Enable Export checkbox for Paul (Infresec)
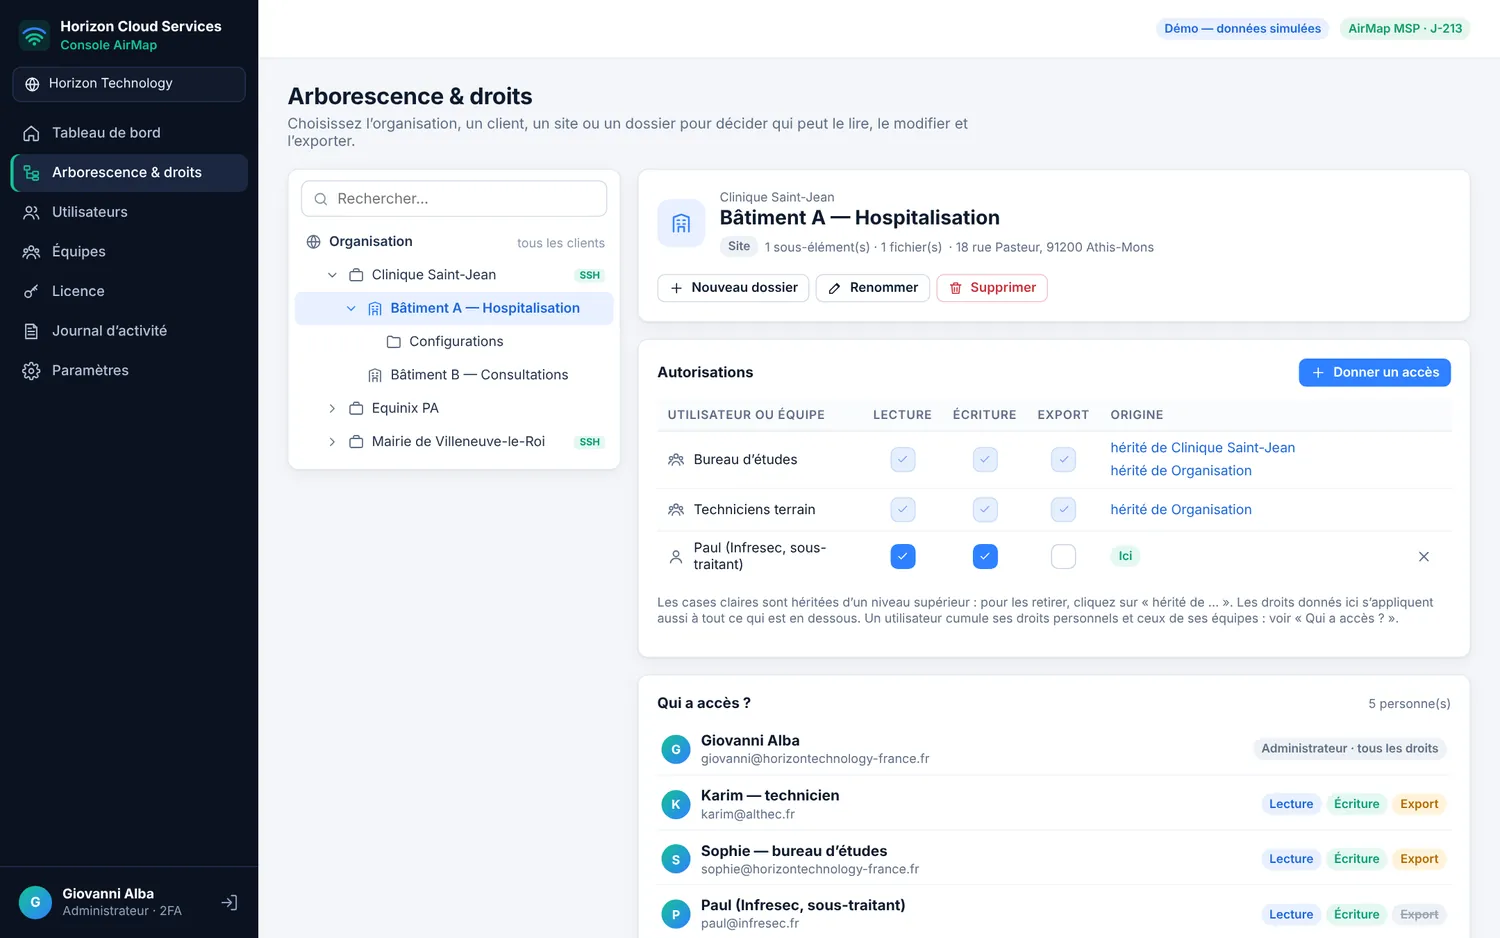The image size is (1500, 938). tap(1064, 556)
